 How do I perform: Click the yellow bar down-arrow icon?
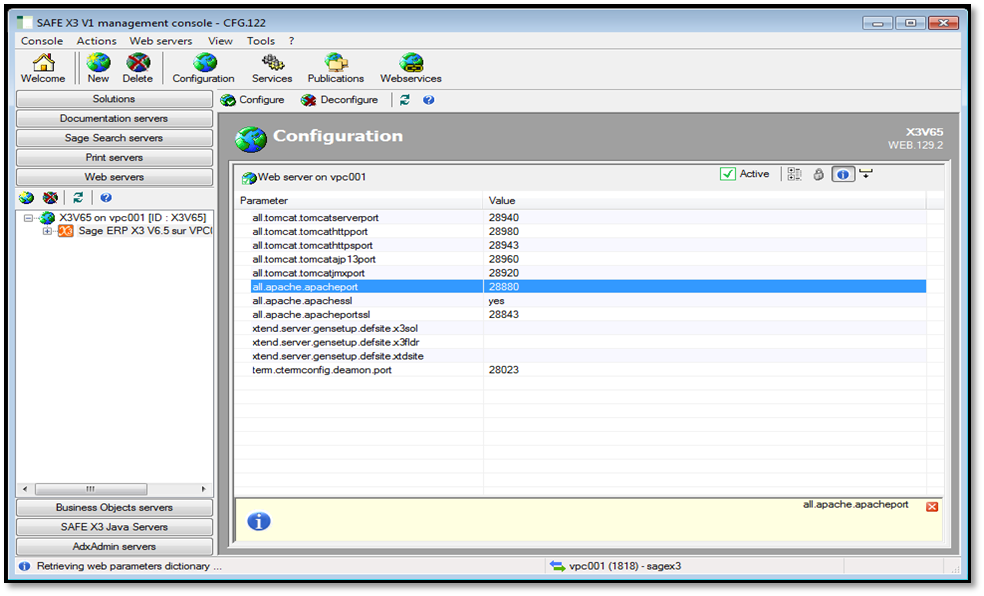coord(866,174)
